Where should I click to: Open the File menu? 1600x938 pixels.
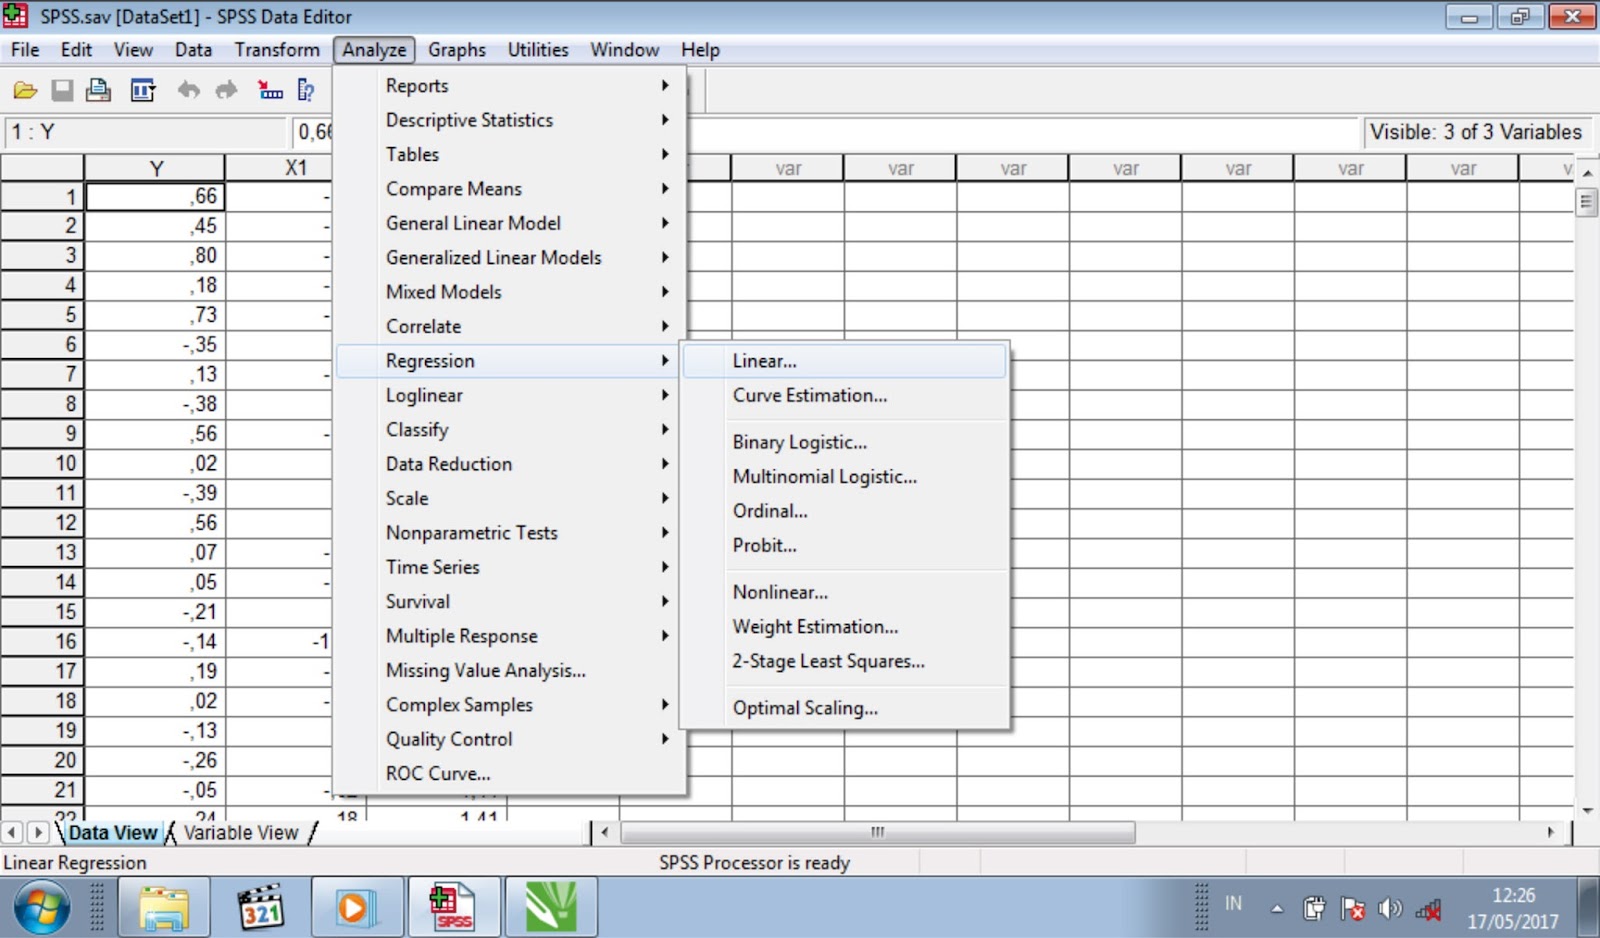[x=25, y=50]
